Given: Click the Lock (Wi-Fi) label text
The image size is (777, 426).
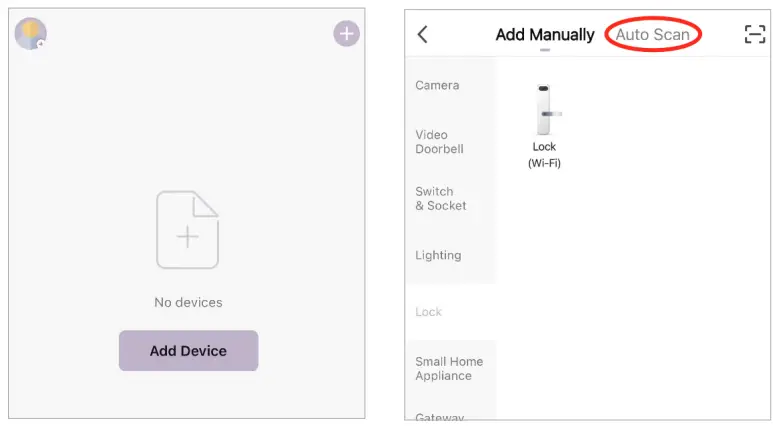Looking at the screenshot, I should [x=544, y=155].
